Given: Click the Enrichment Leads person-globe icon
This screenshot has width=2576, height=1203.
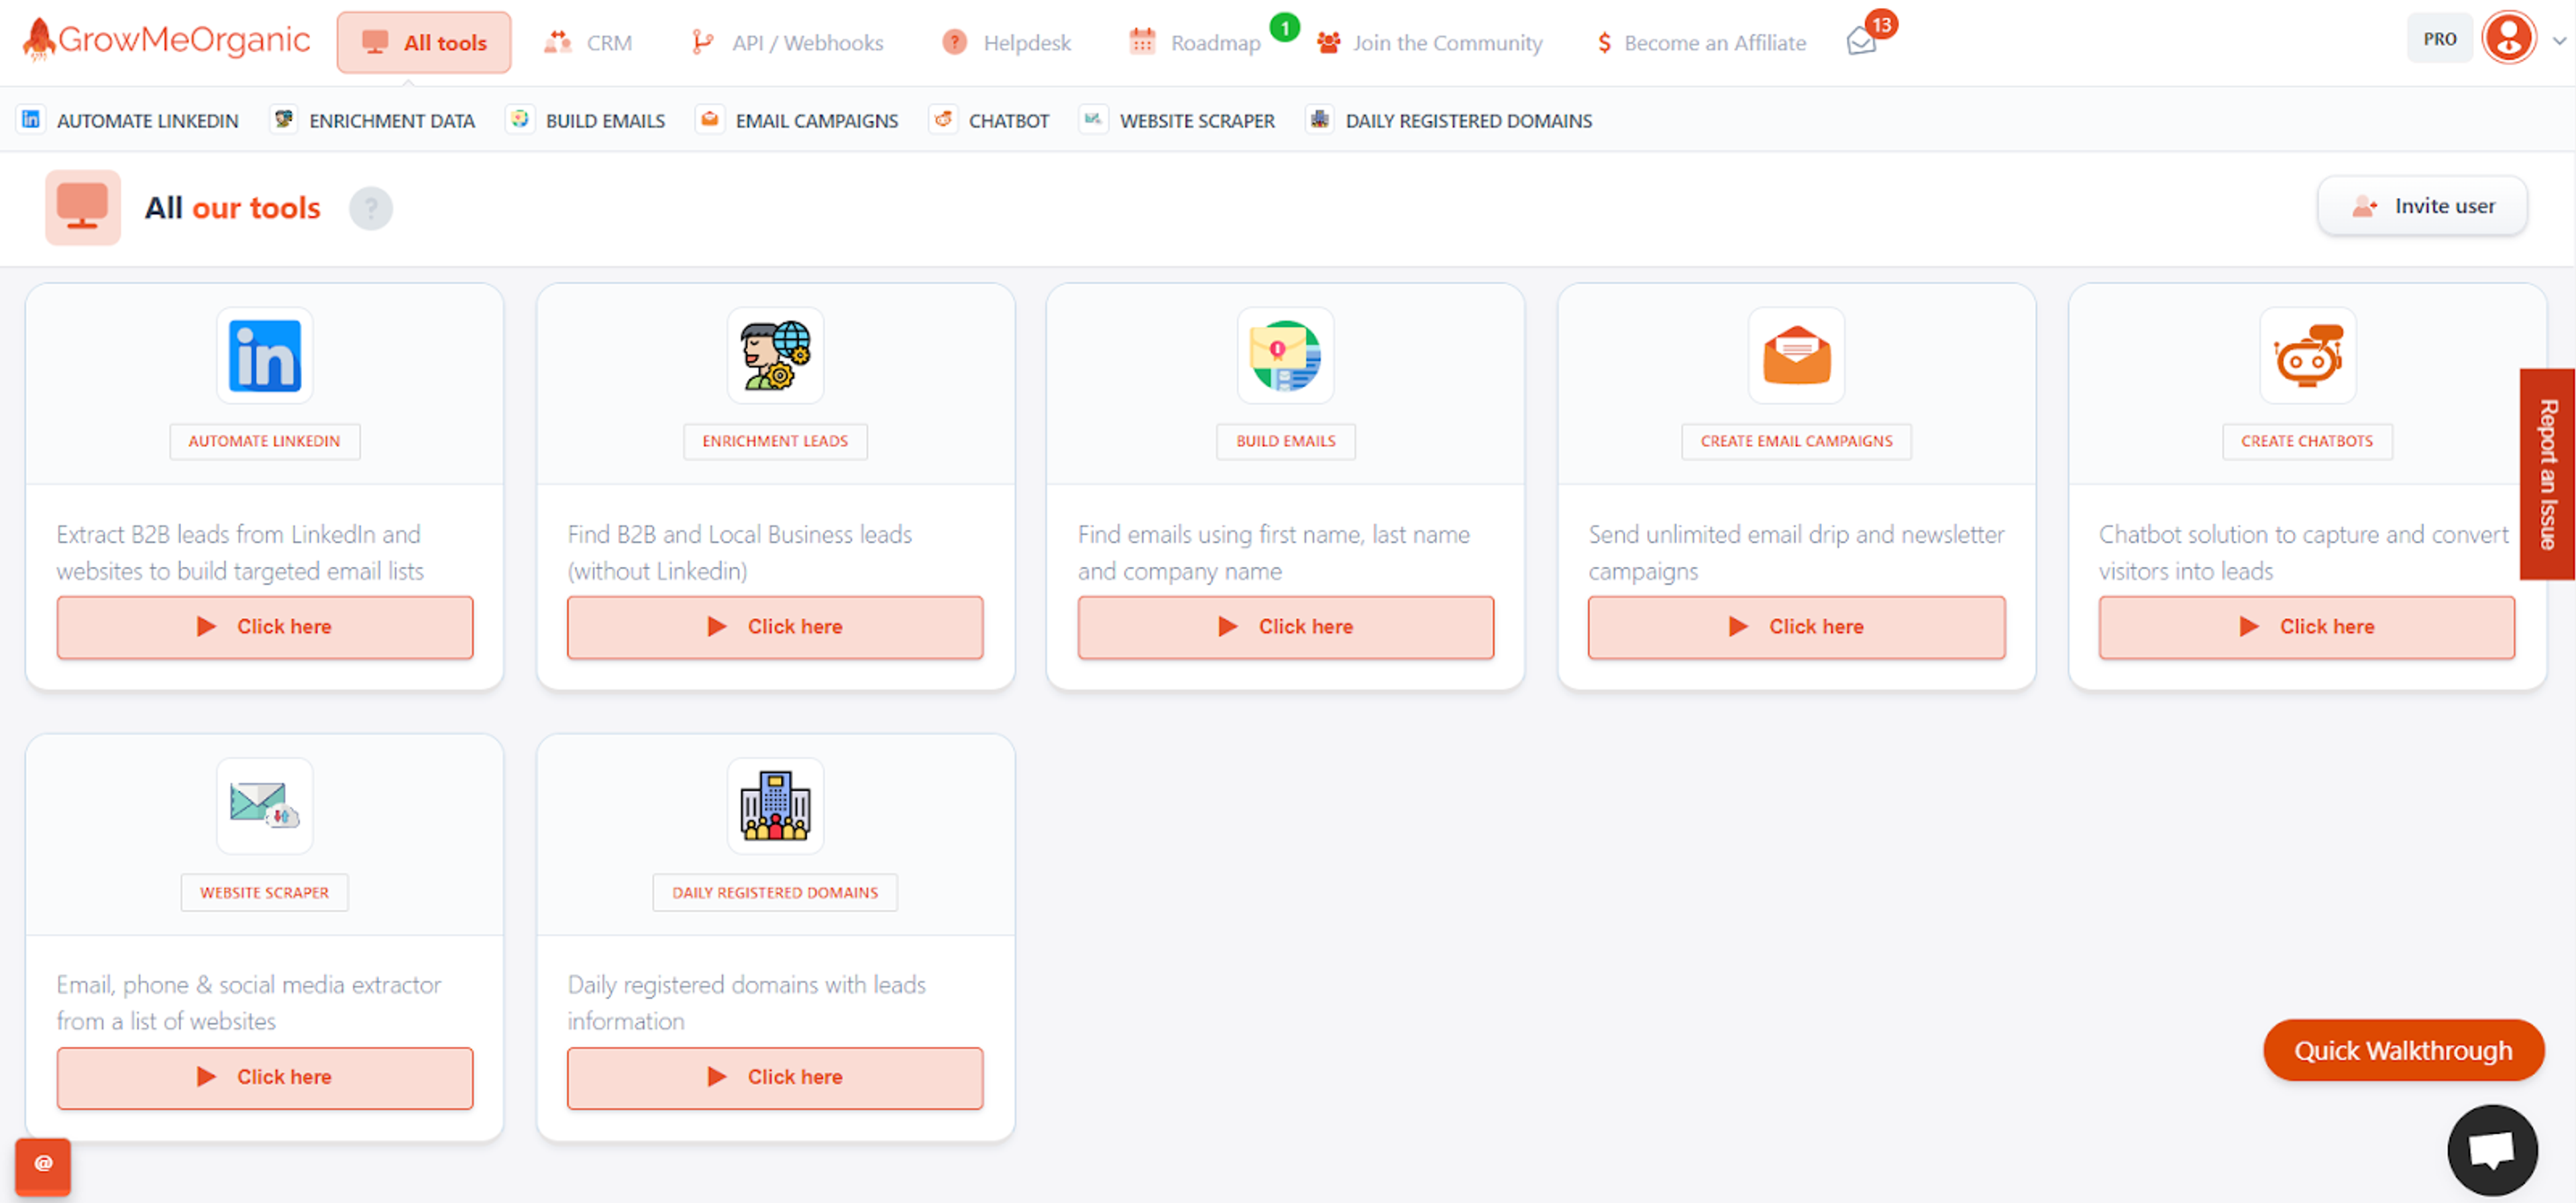Looking at the screenshot, I should tap(775, 356).
